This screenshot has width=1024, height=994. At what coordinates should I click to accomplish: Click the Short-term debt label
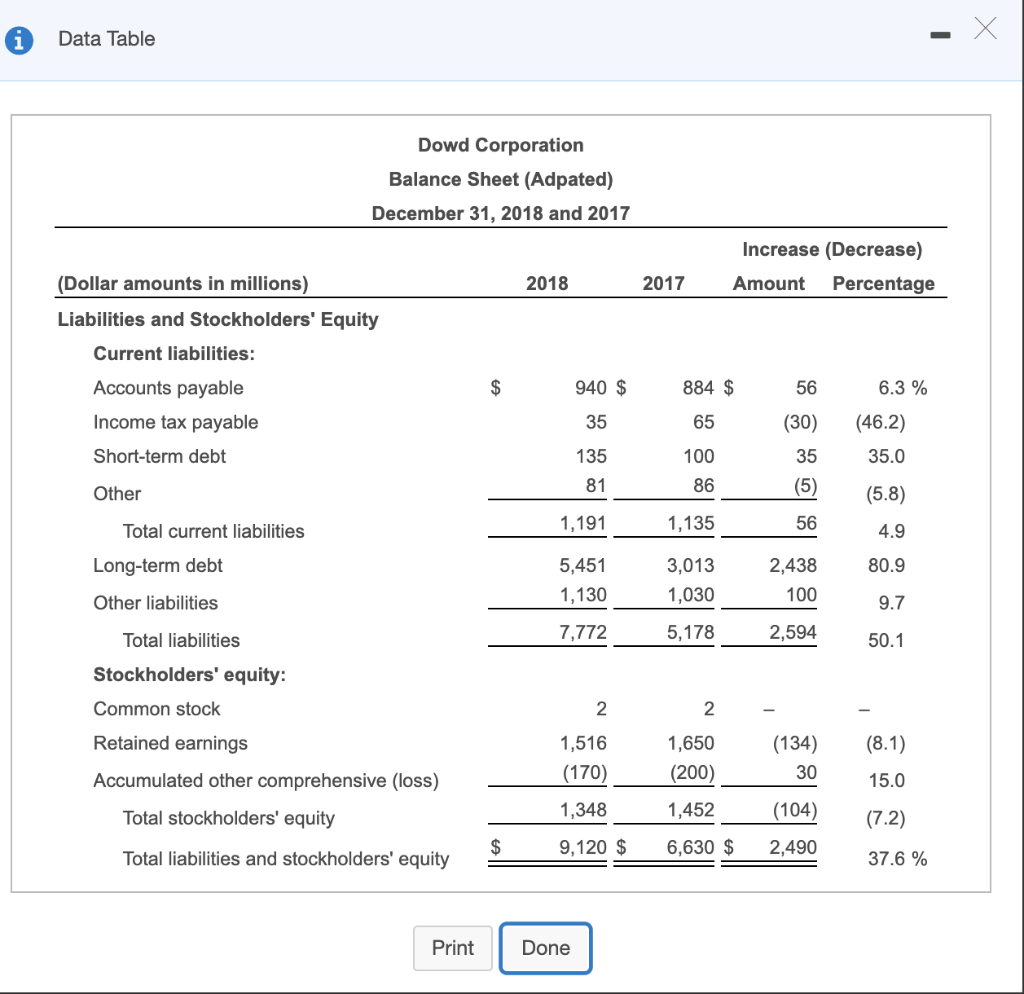click(159, 456)
